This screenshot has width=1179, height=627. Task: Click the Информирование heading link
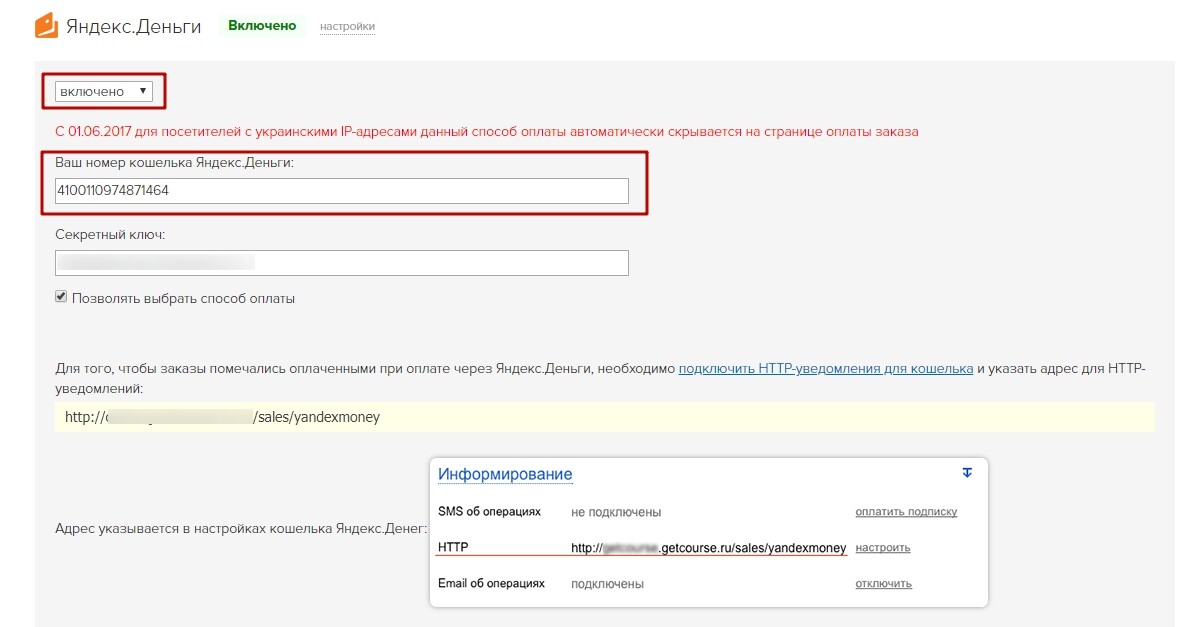(505, 474)
